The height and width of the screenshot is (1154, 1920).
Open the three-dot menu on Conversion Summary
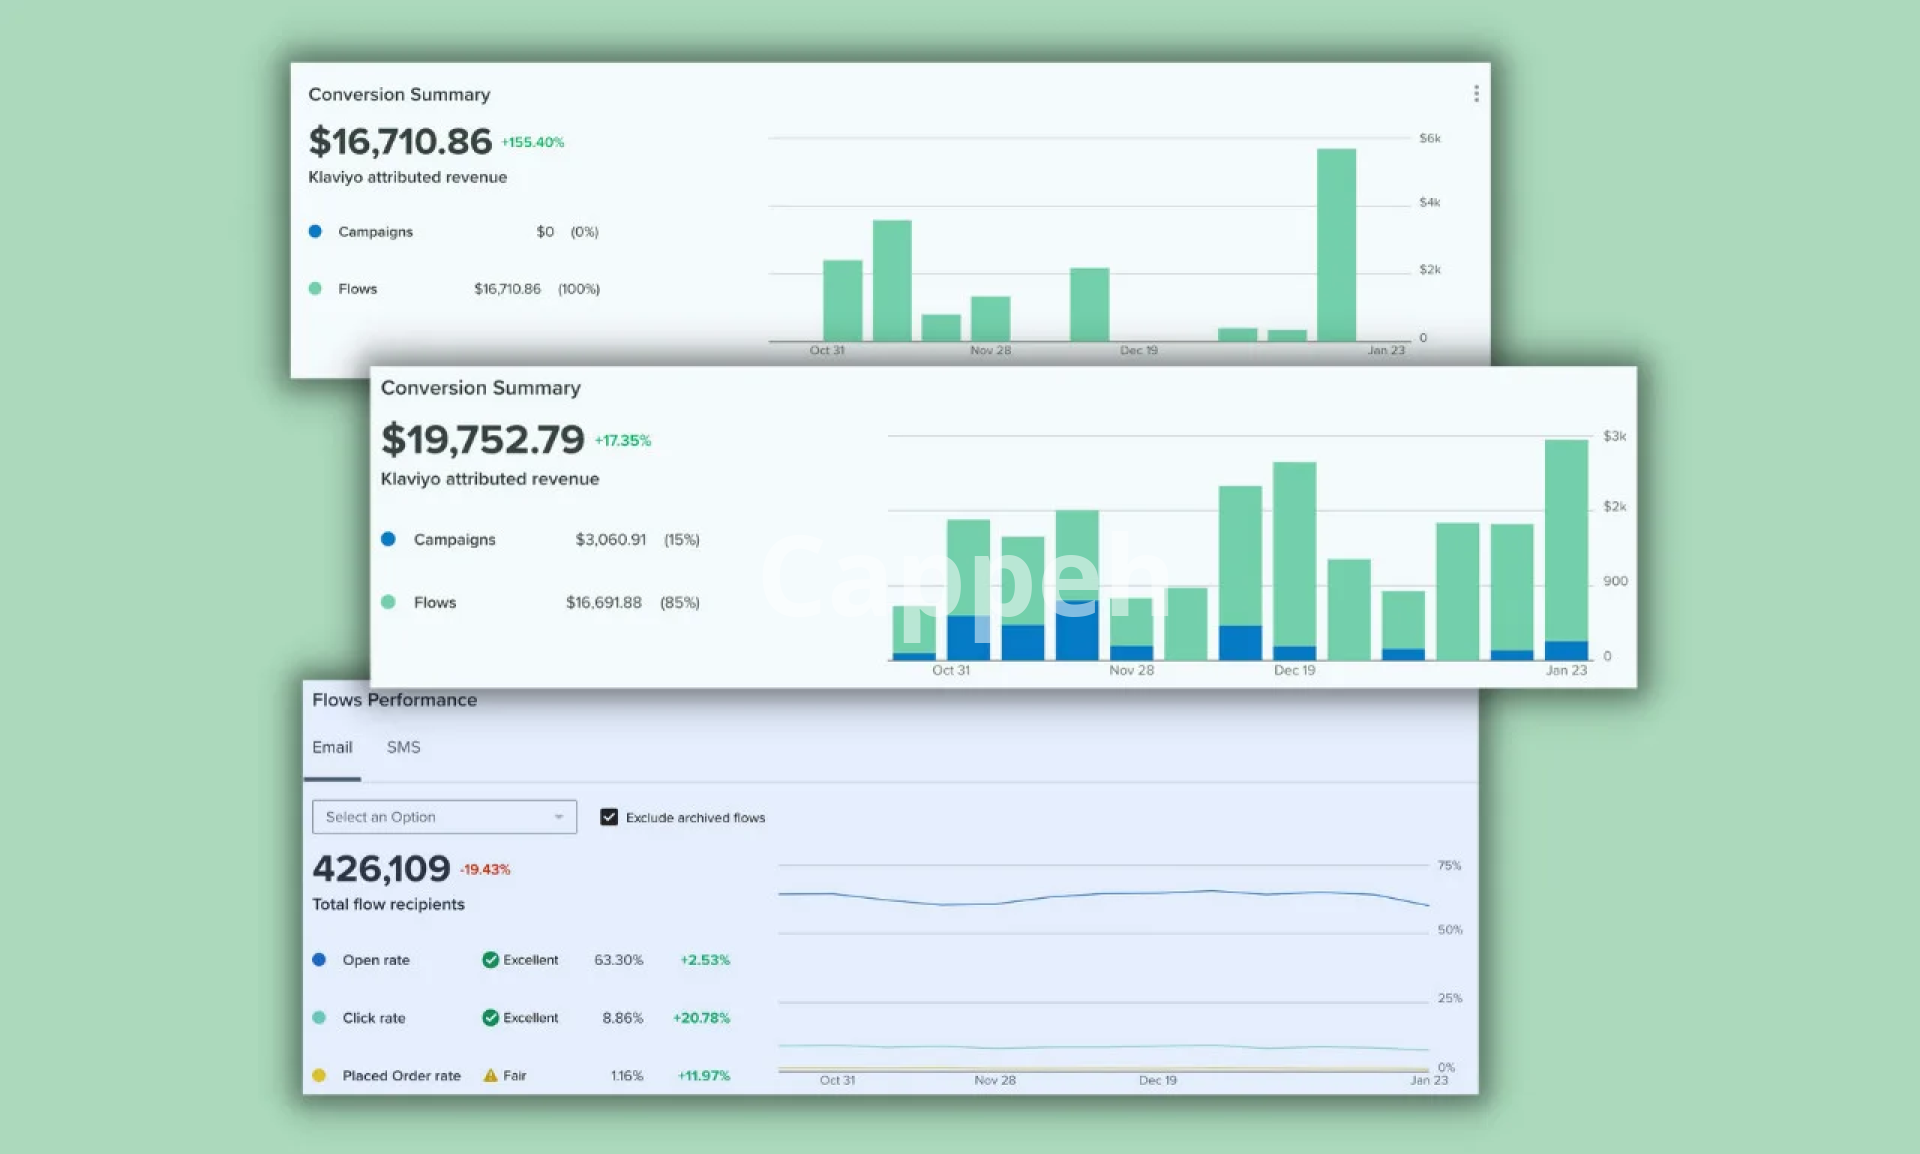pyautogui.click(x=1476, y=94)
